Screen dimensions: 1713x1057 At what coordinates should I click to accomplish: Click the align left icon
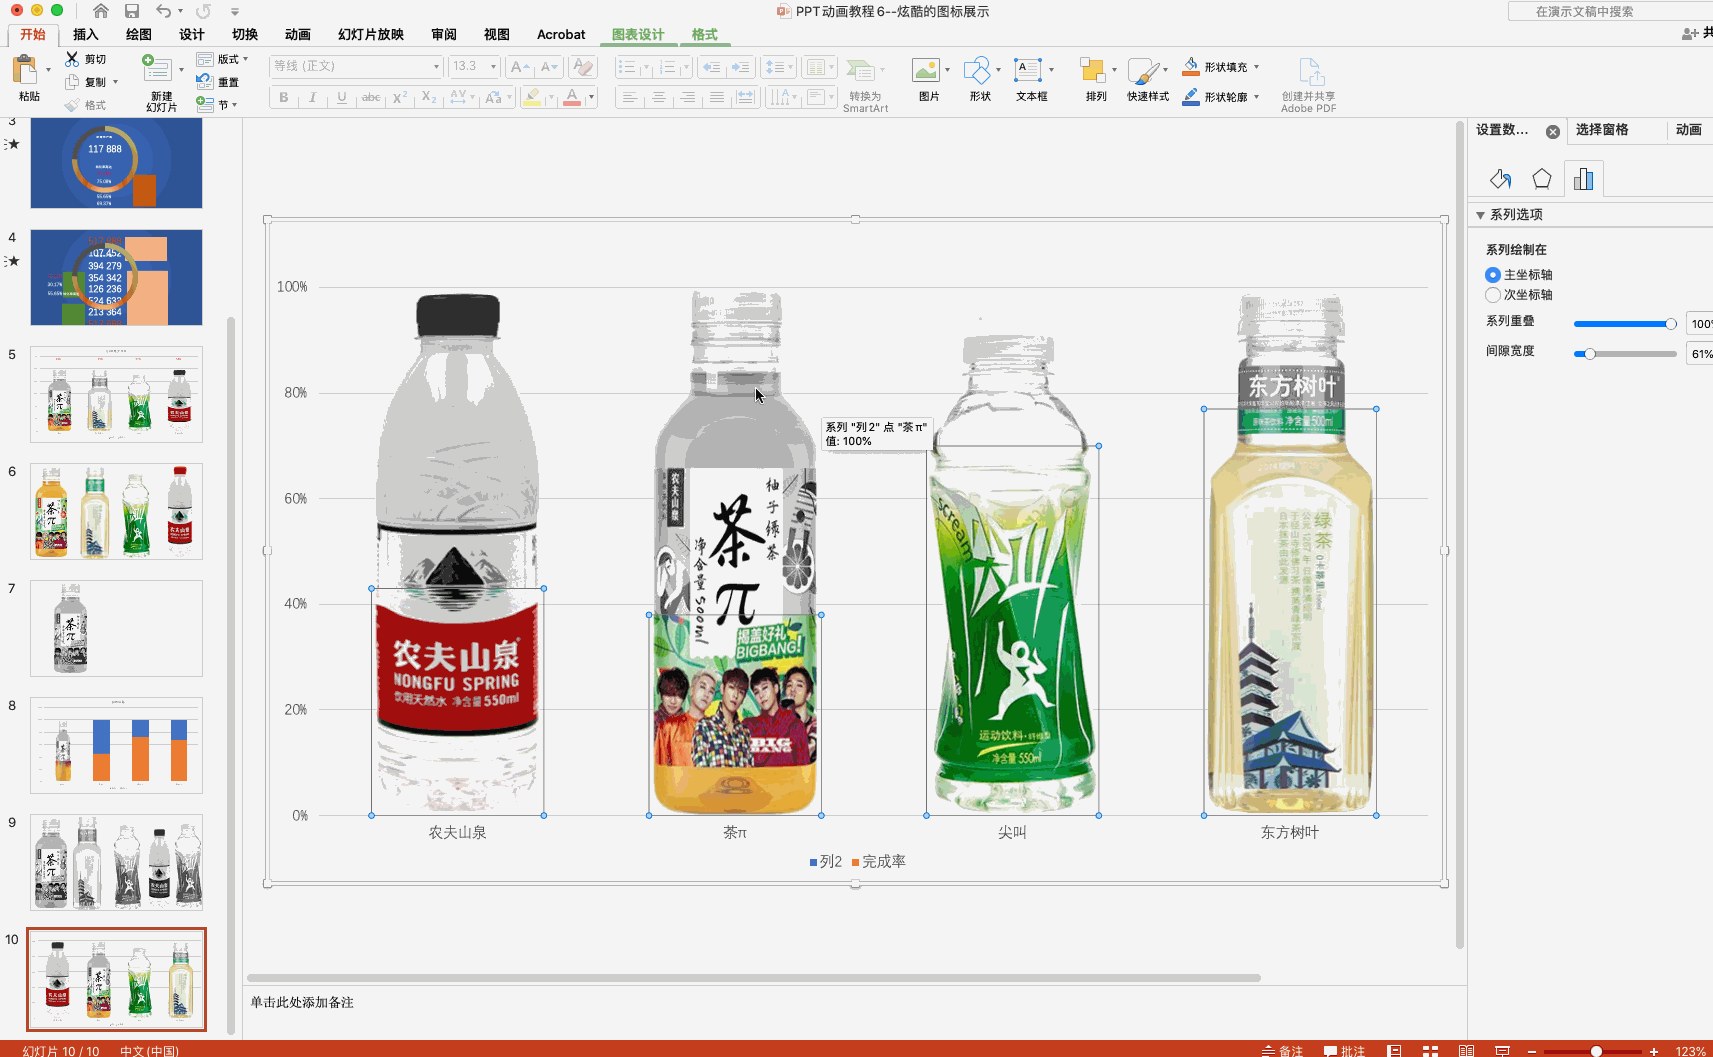coord(629,97)
